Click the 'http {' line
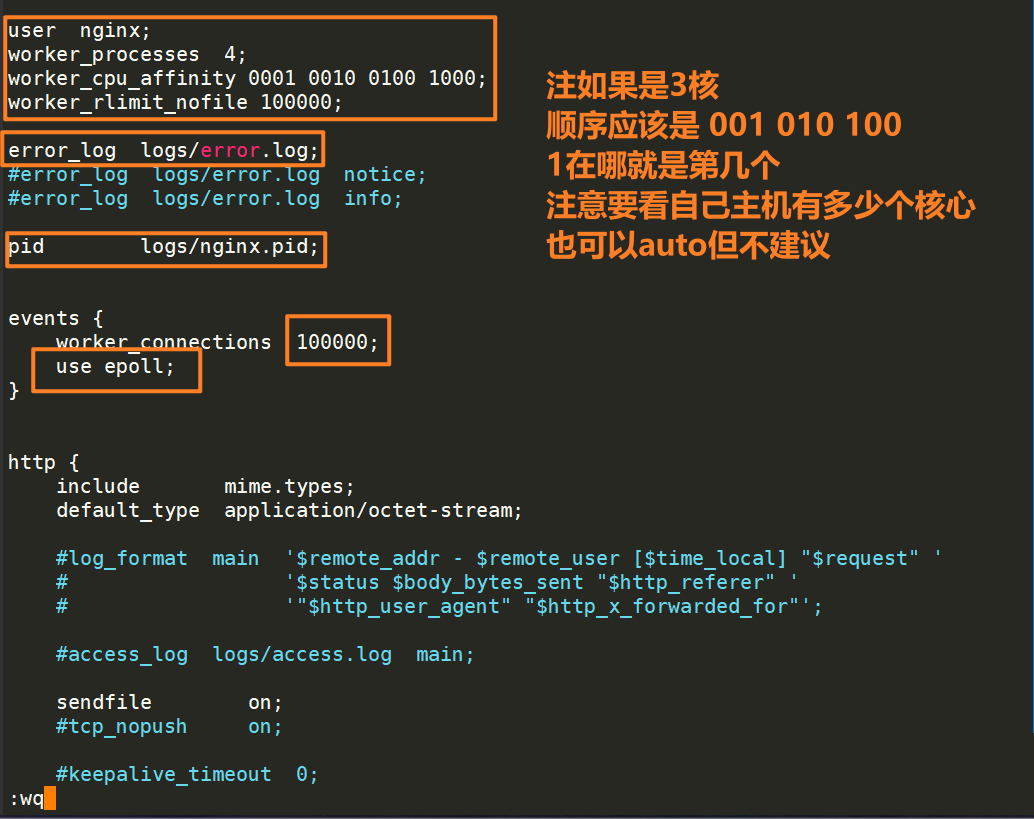 (x=44, y=462)
